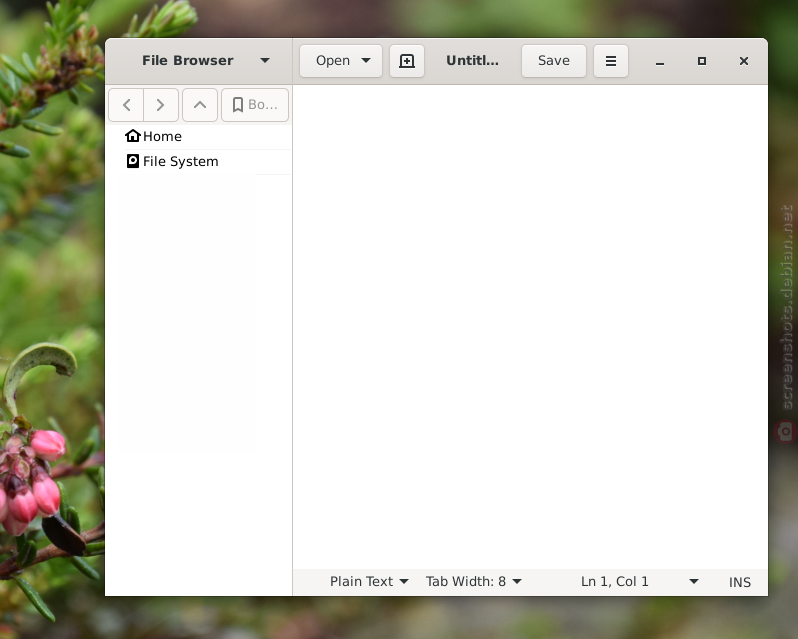Screen dimensions: 798x639
Task: Save the untitled document
Action: [554, 61]
